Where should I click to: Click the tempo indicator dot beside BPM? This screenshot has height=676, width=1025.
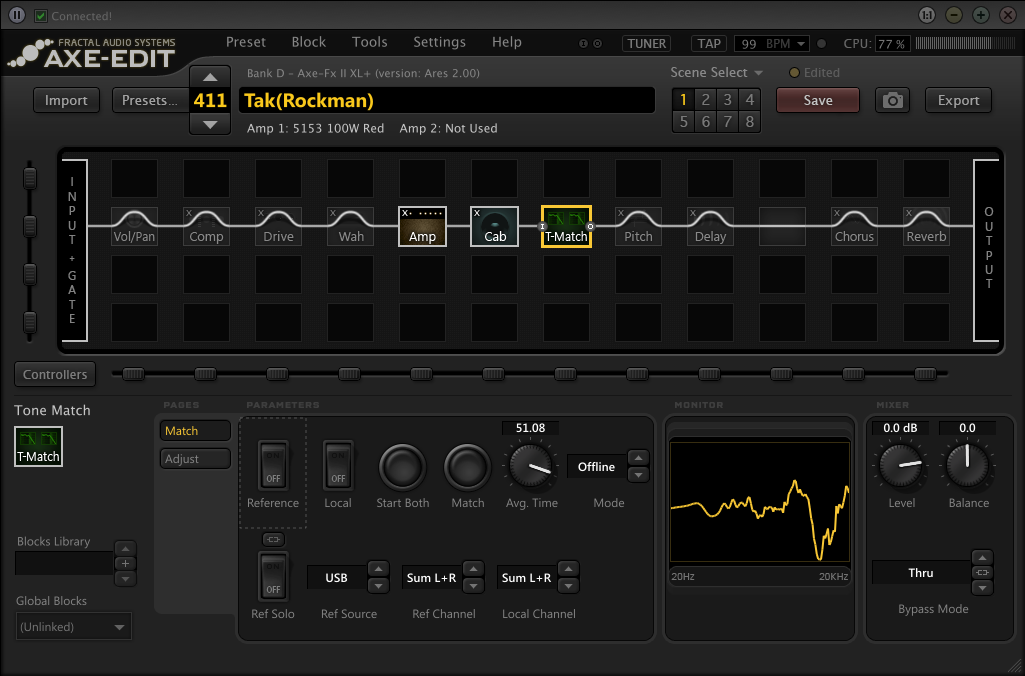pyautogui.click(x=822, y=44)
